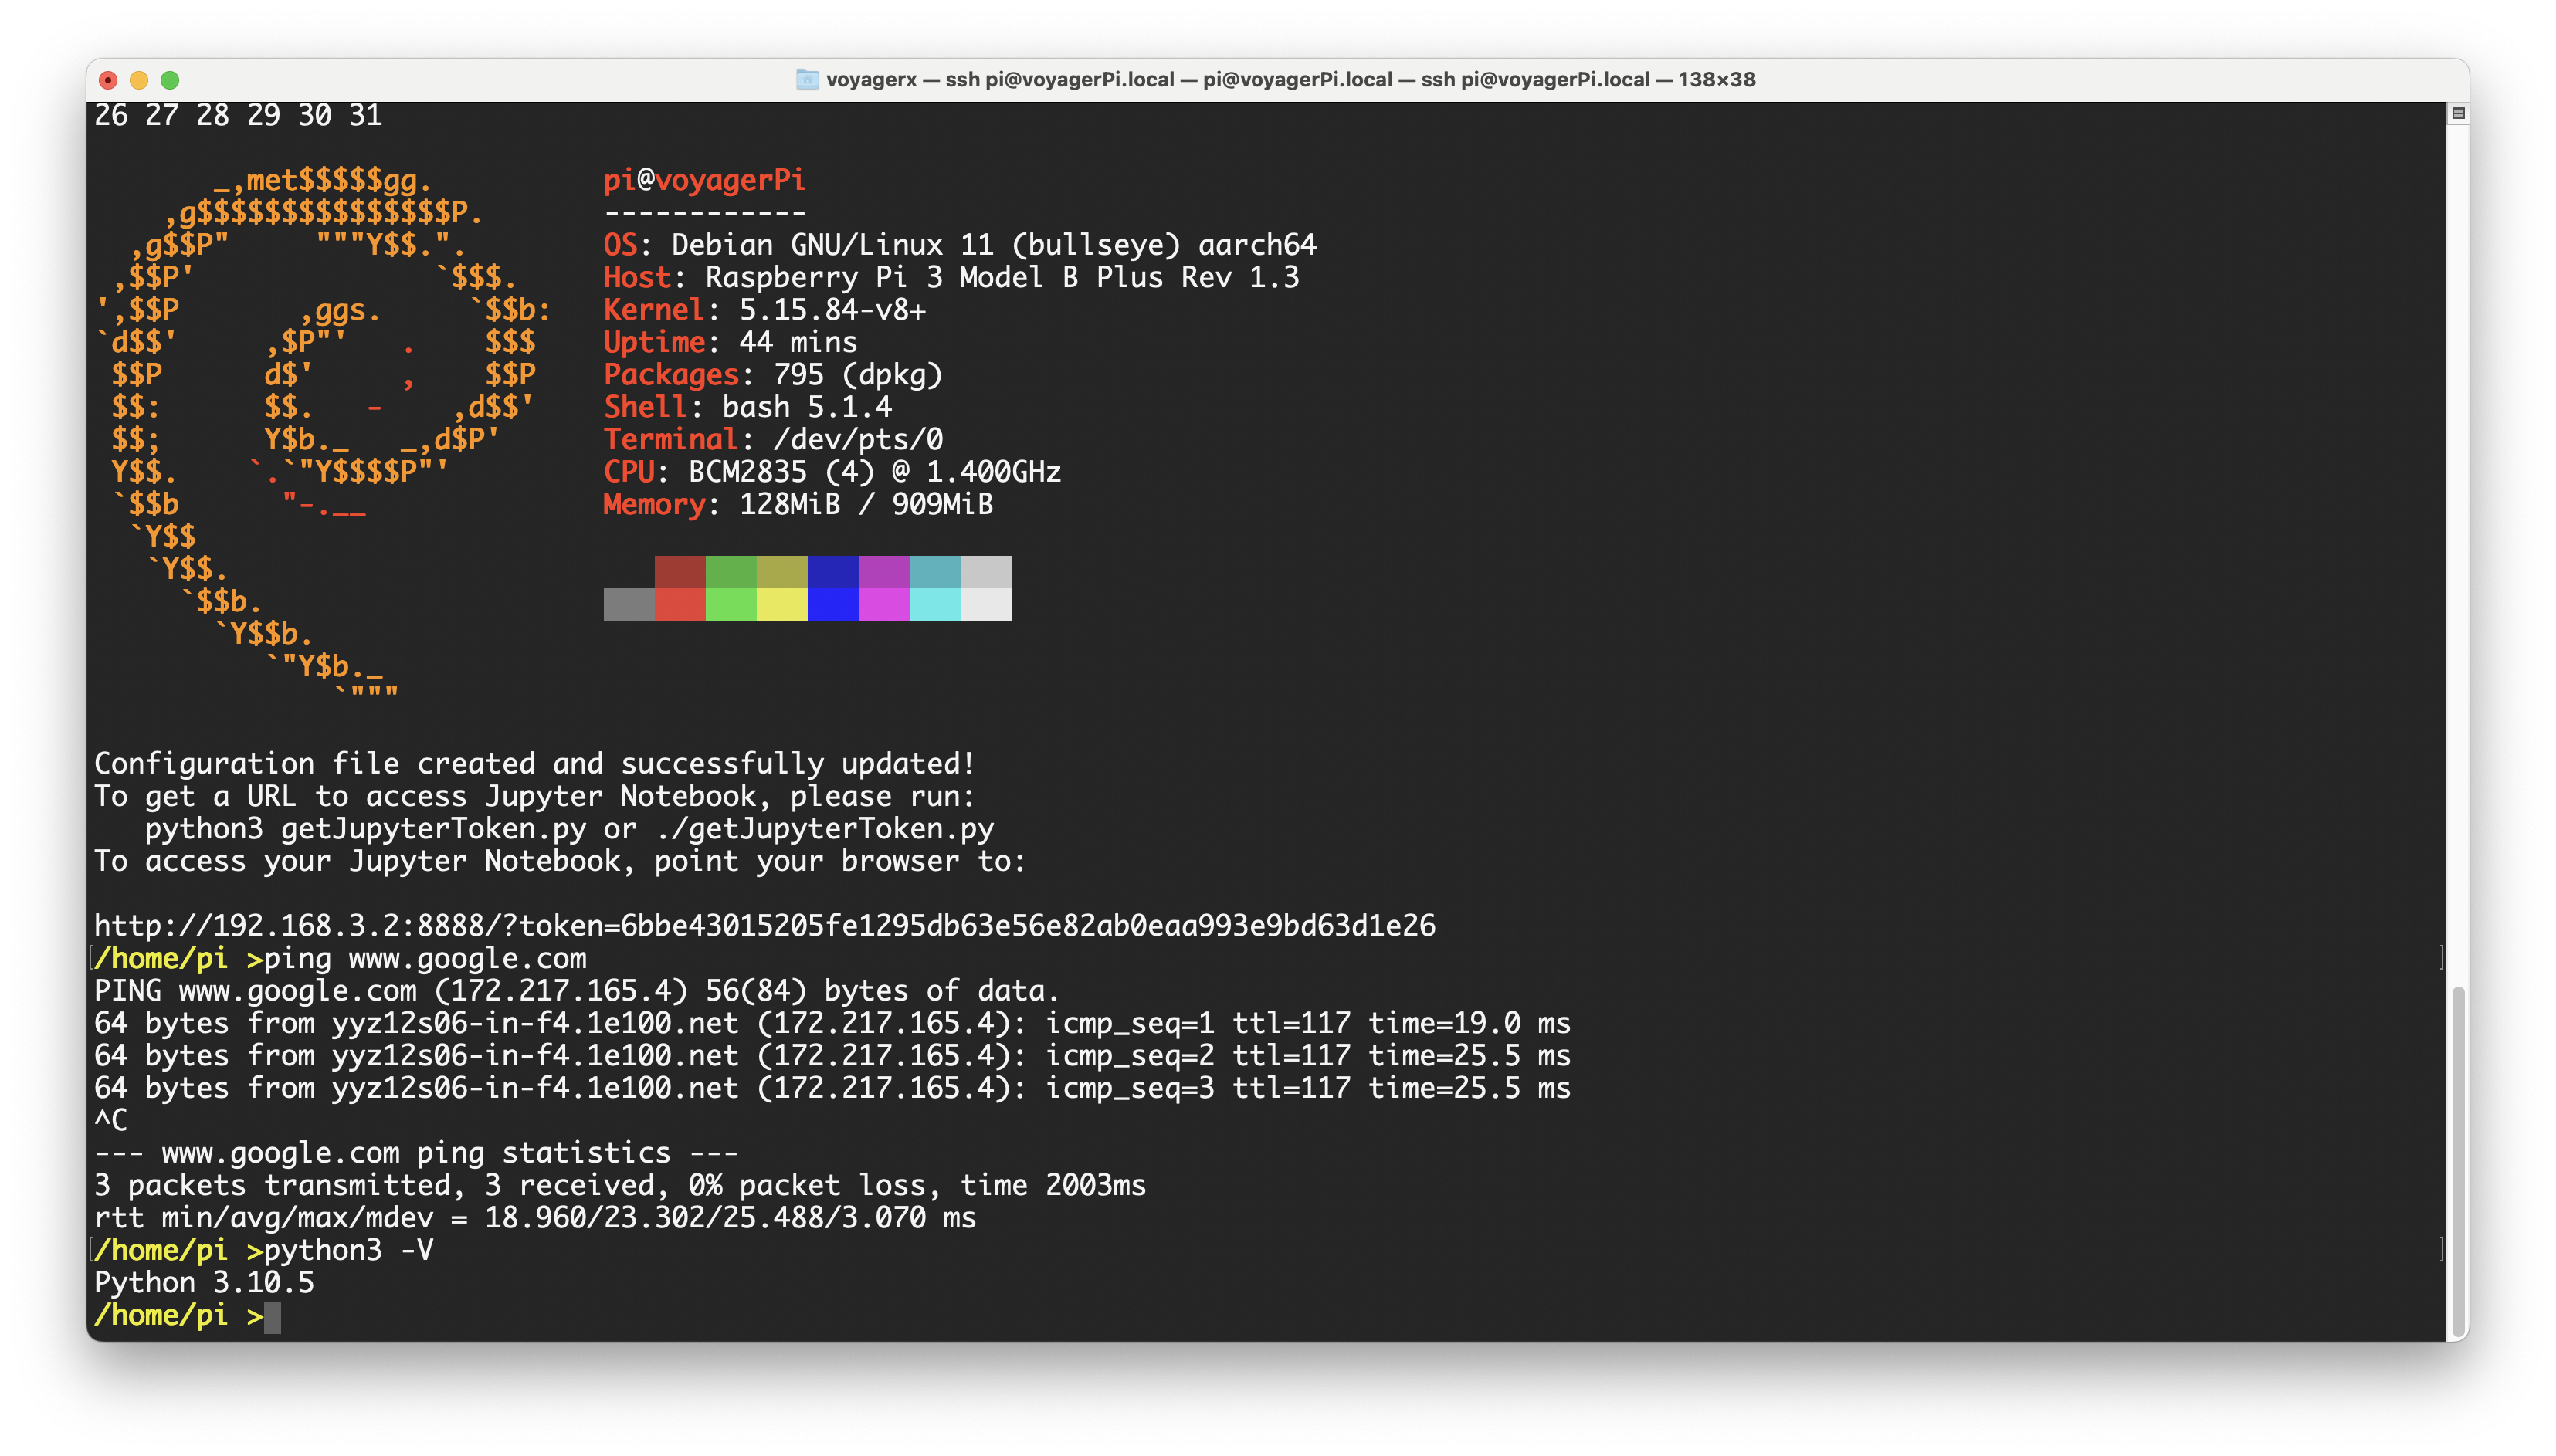Click the magenta color block
The height and width of the screenshot is (1456, 2556).
(884, 604)
